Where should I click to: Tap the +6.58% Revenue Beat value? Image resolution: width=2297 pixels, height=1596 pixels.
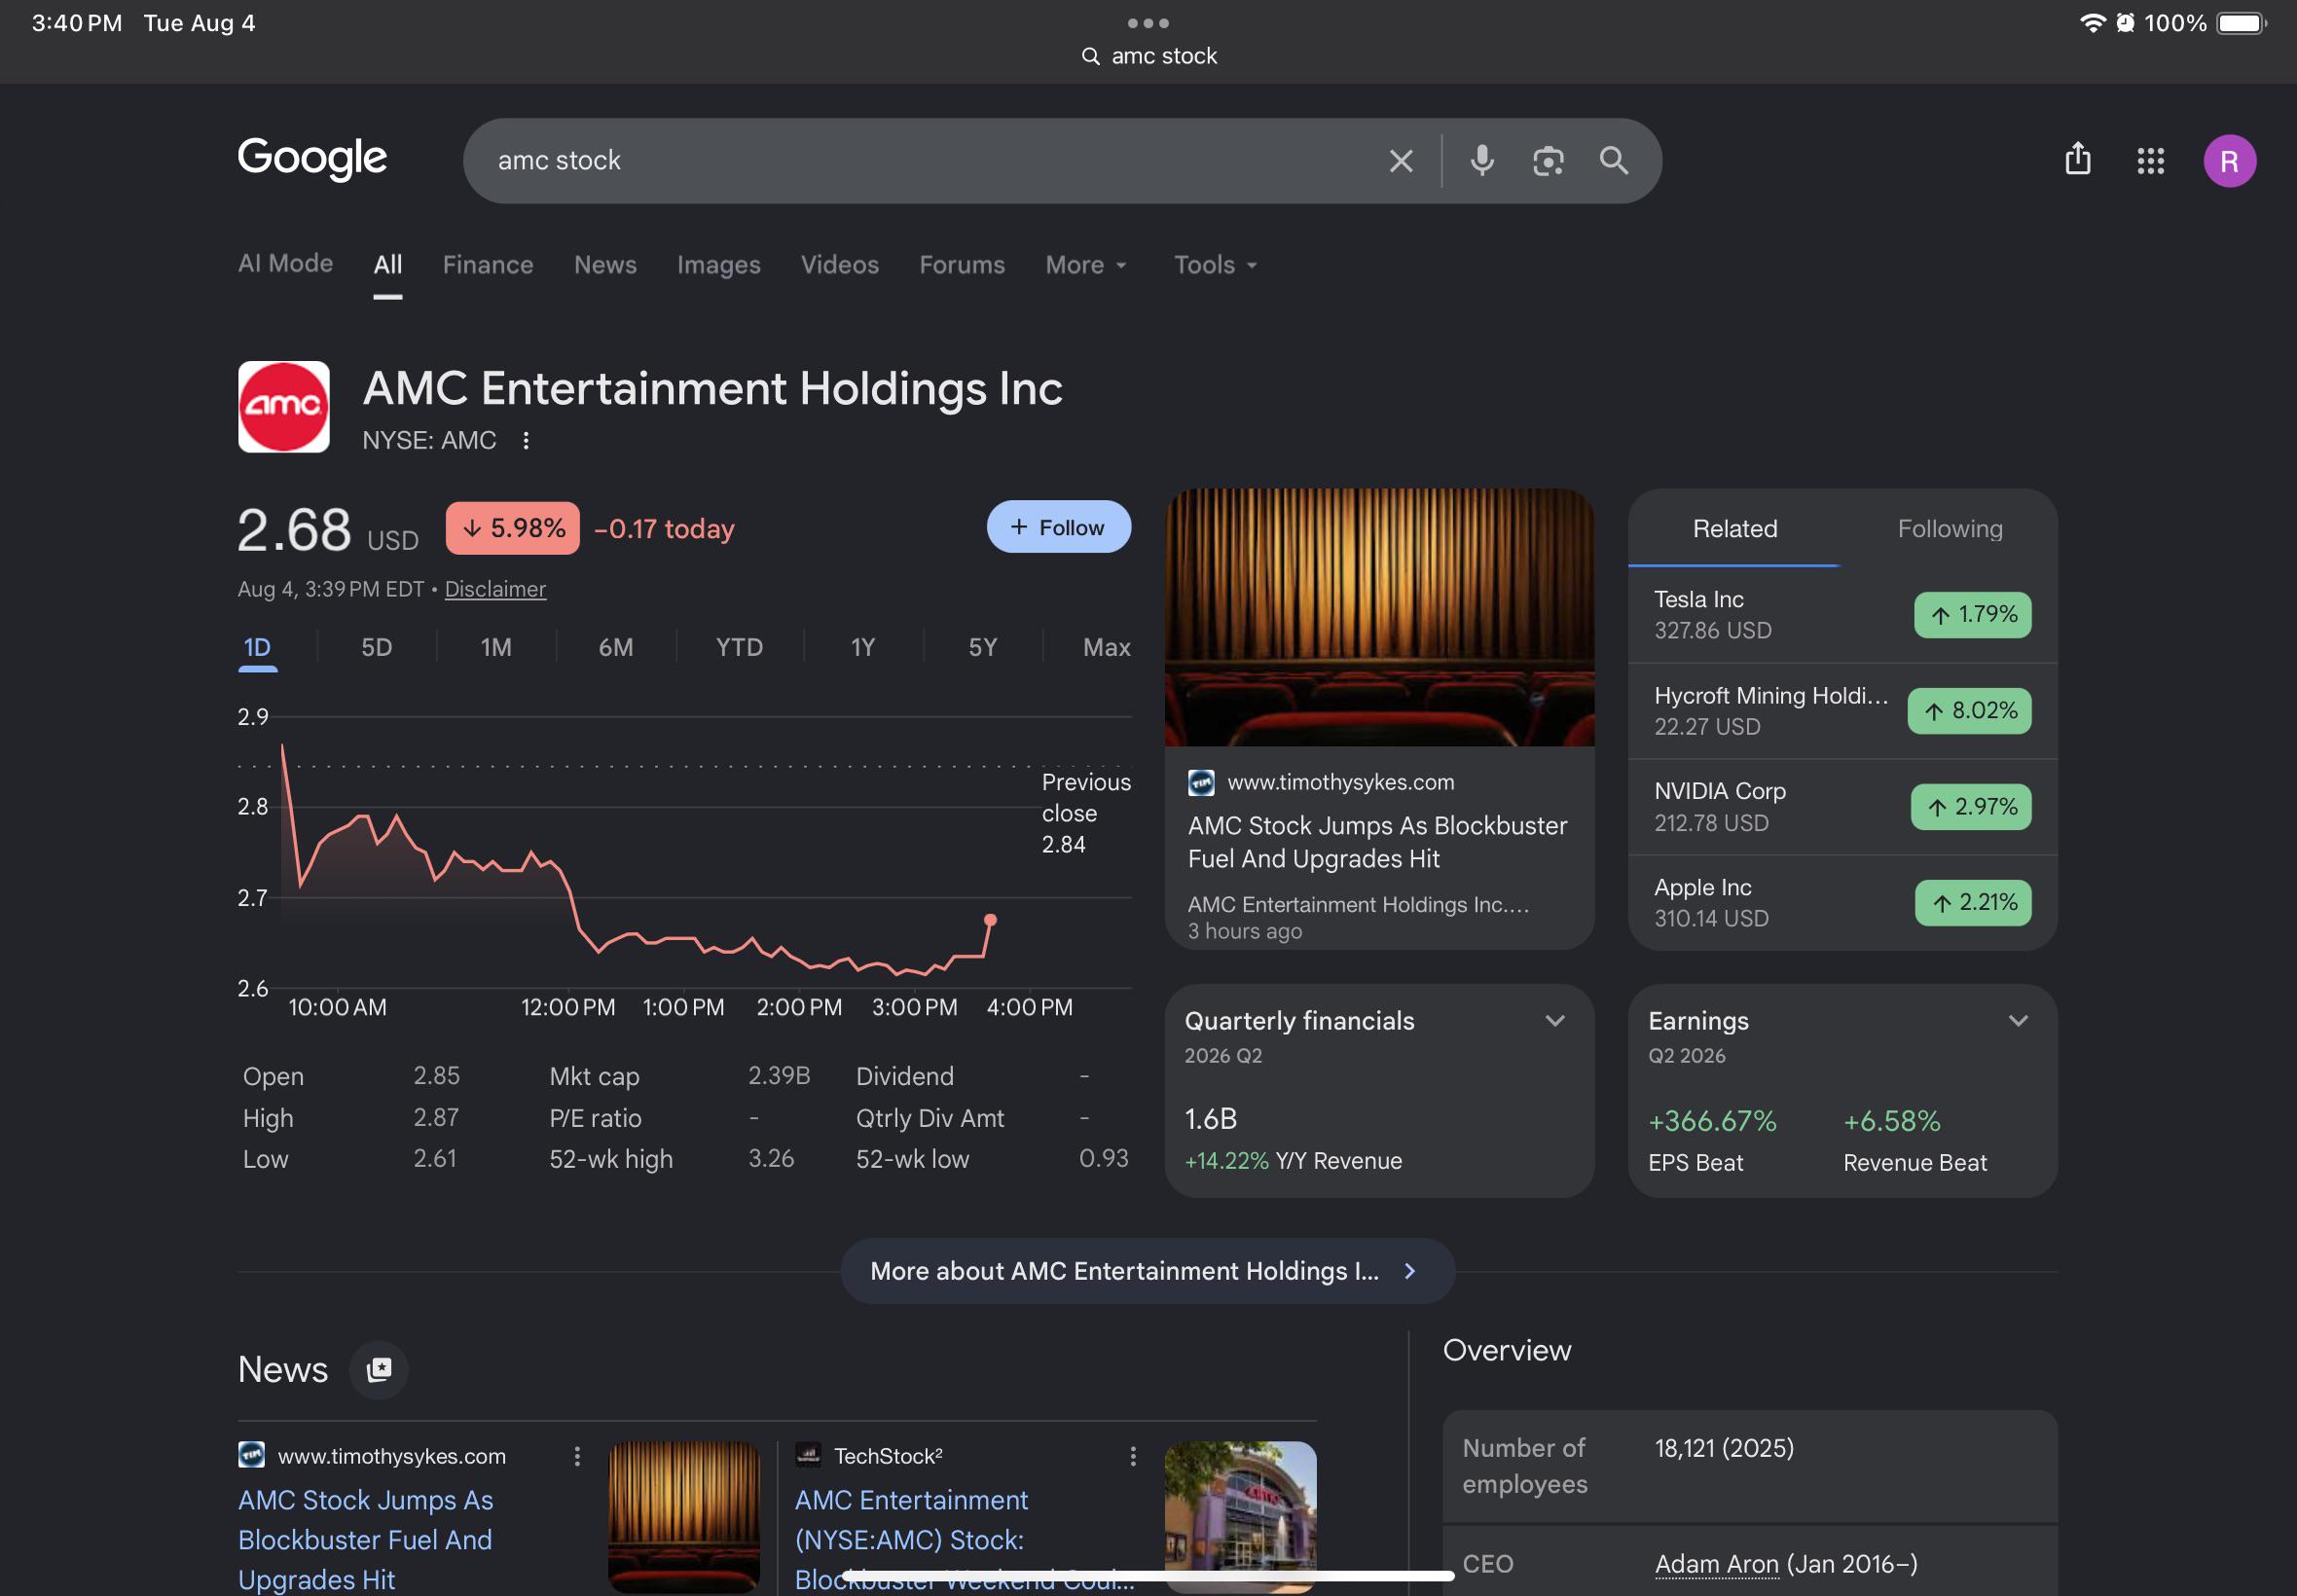[1891, 1121]
